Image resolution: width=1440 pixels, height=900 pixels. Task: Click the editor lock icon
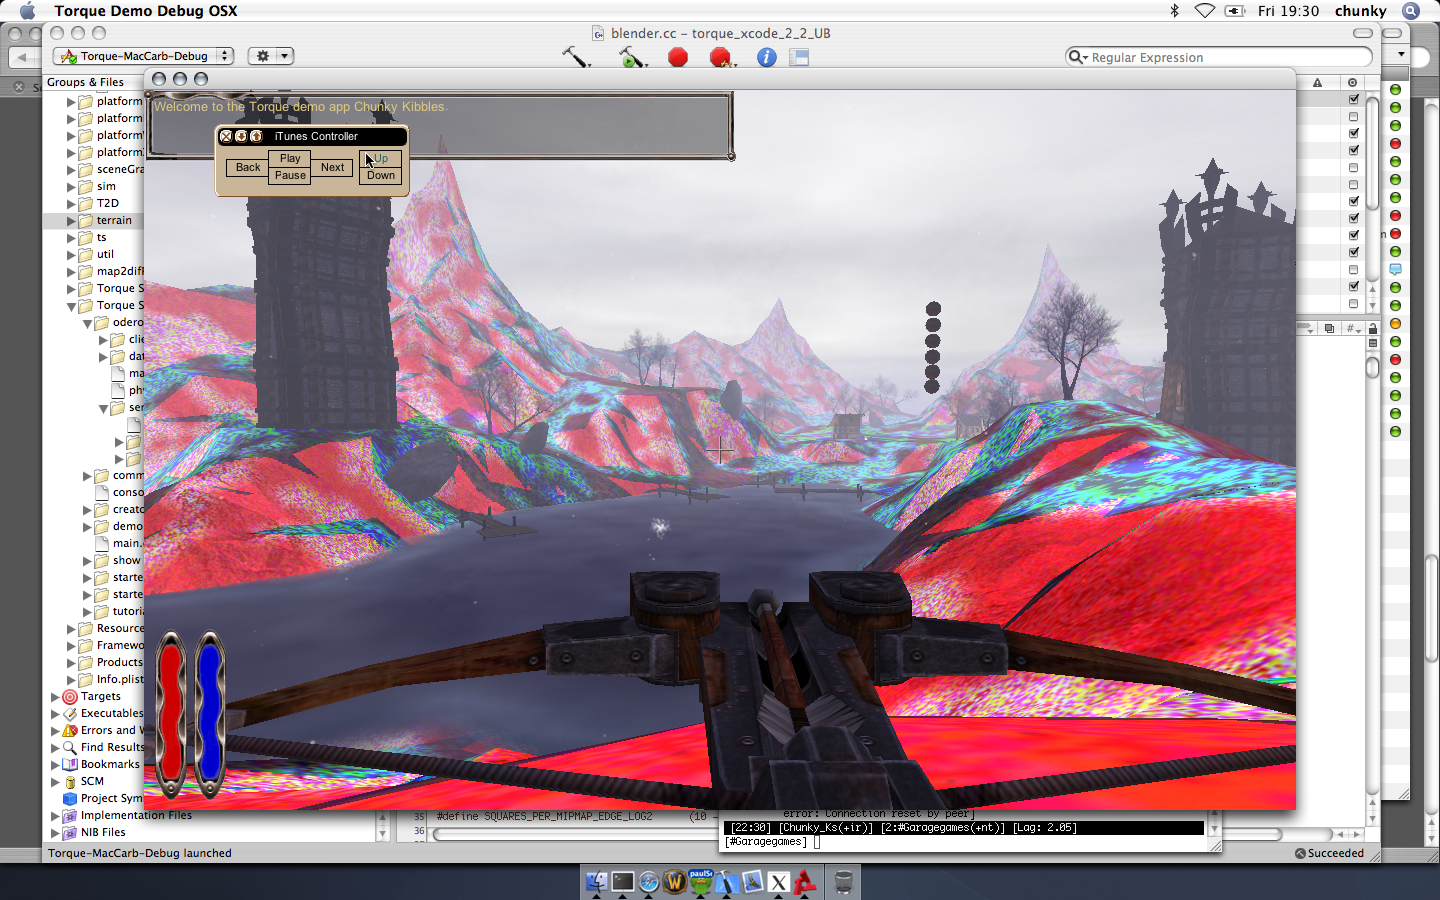click(1373, 328)
